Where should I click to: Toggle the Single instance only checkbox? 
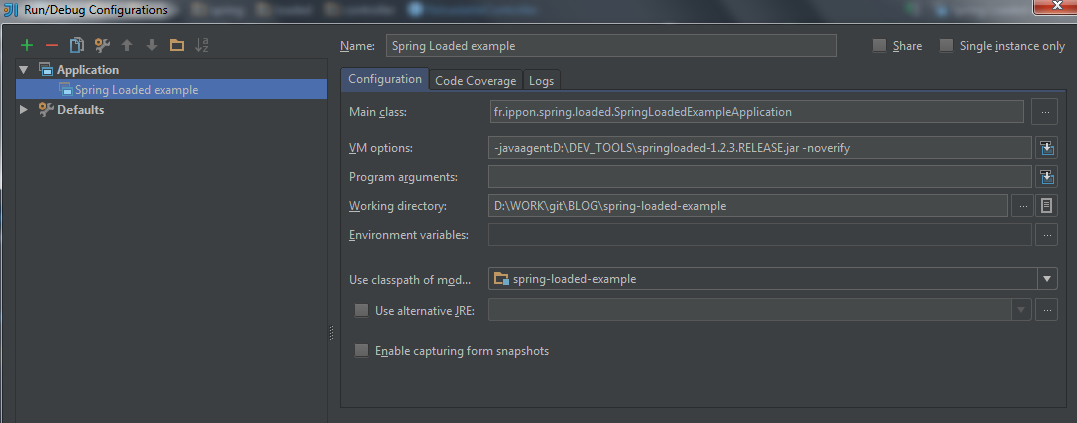[946, 46]
